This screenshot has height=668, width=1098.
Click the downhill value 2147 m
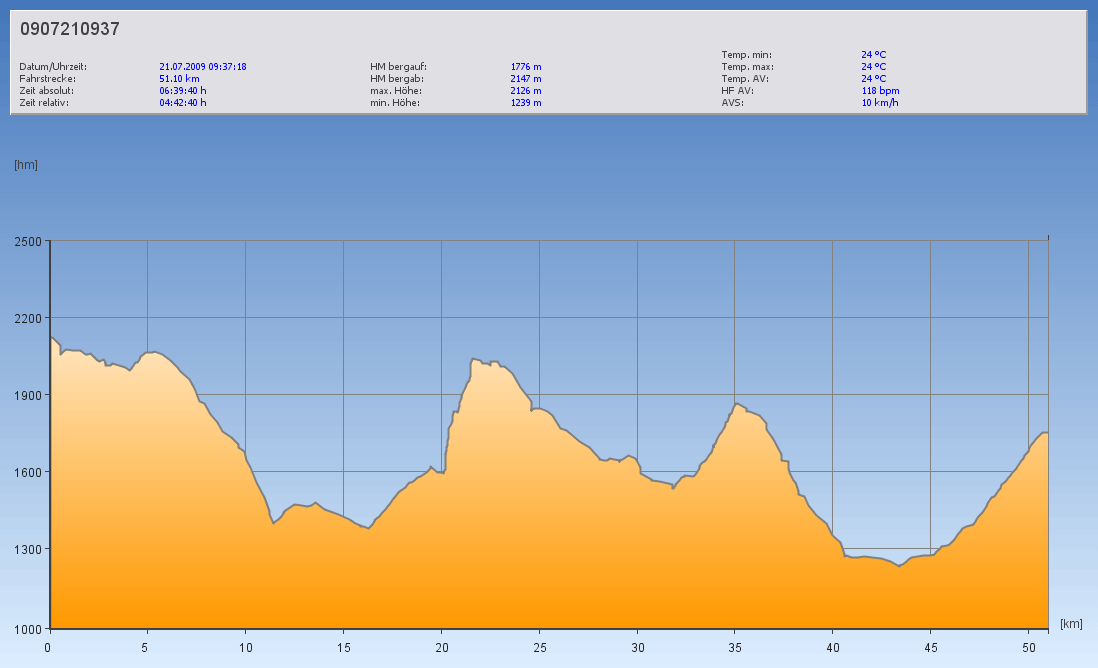click(526, 79)
